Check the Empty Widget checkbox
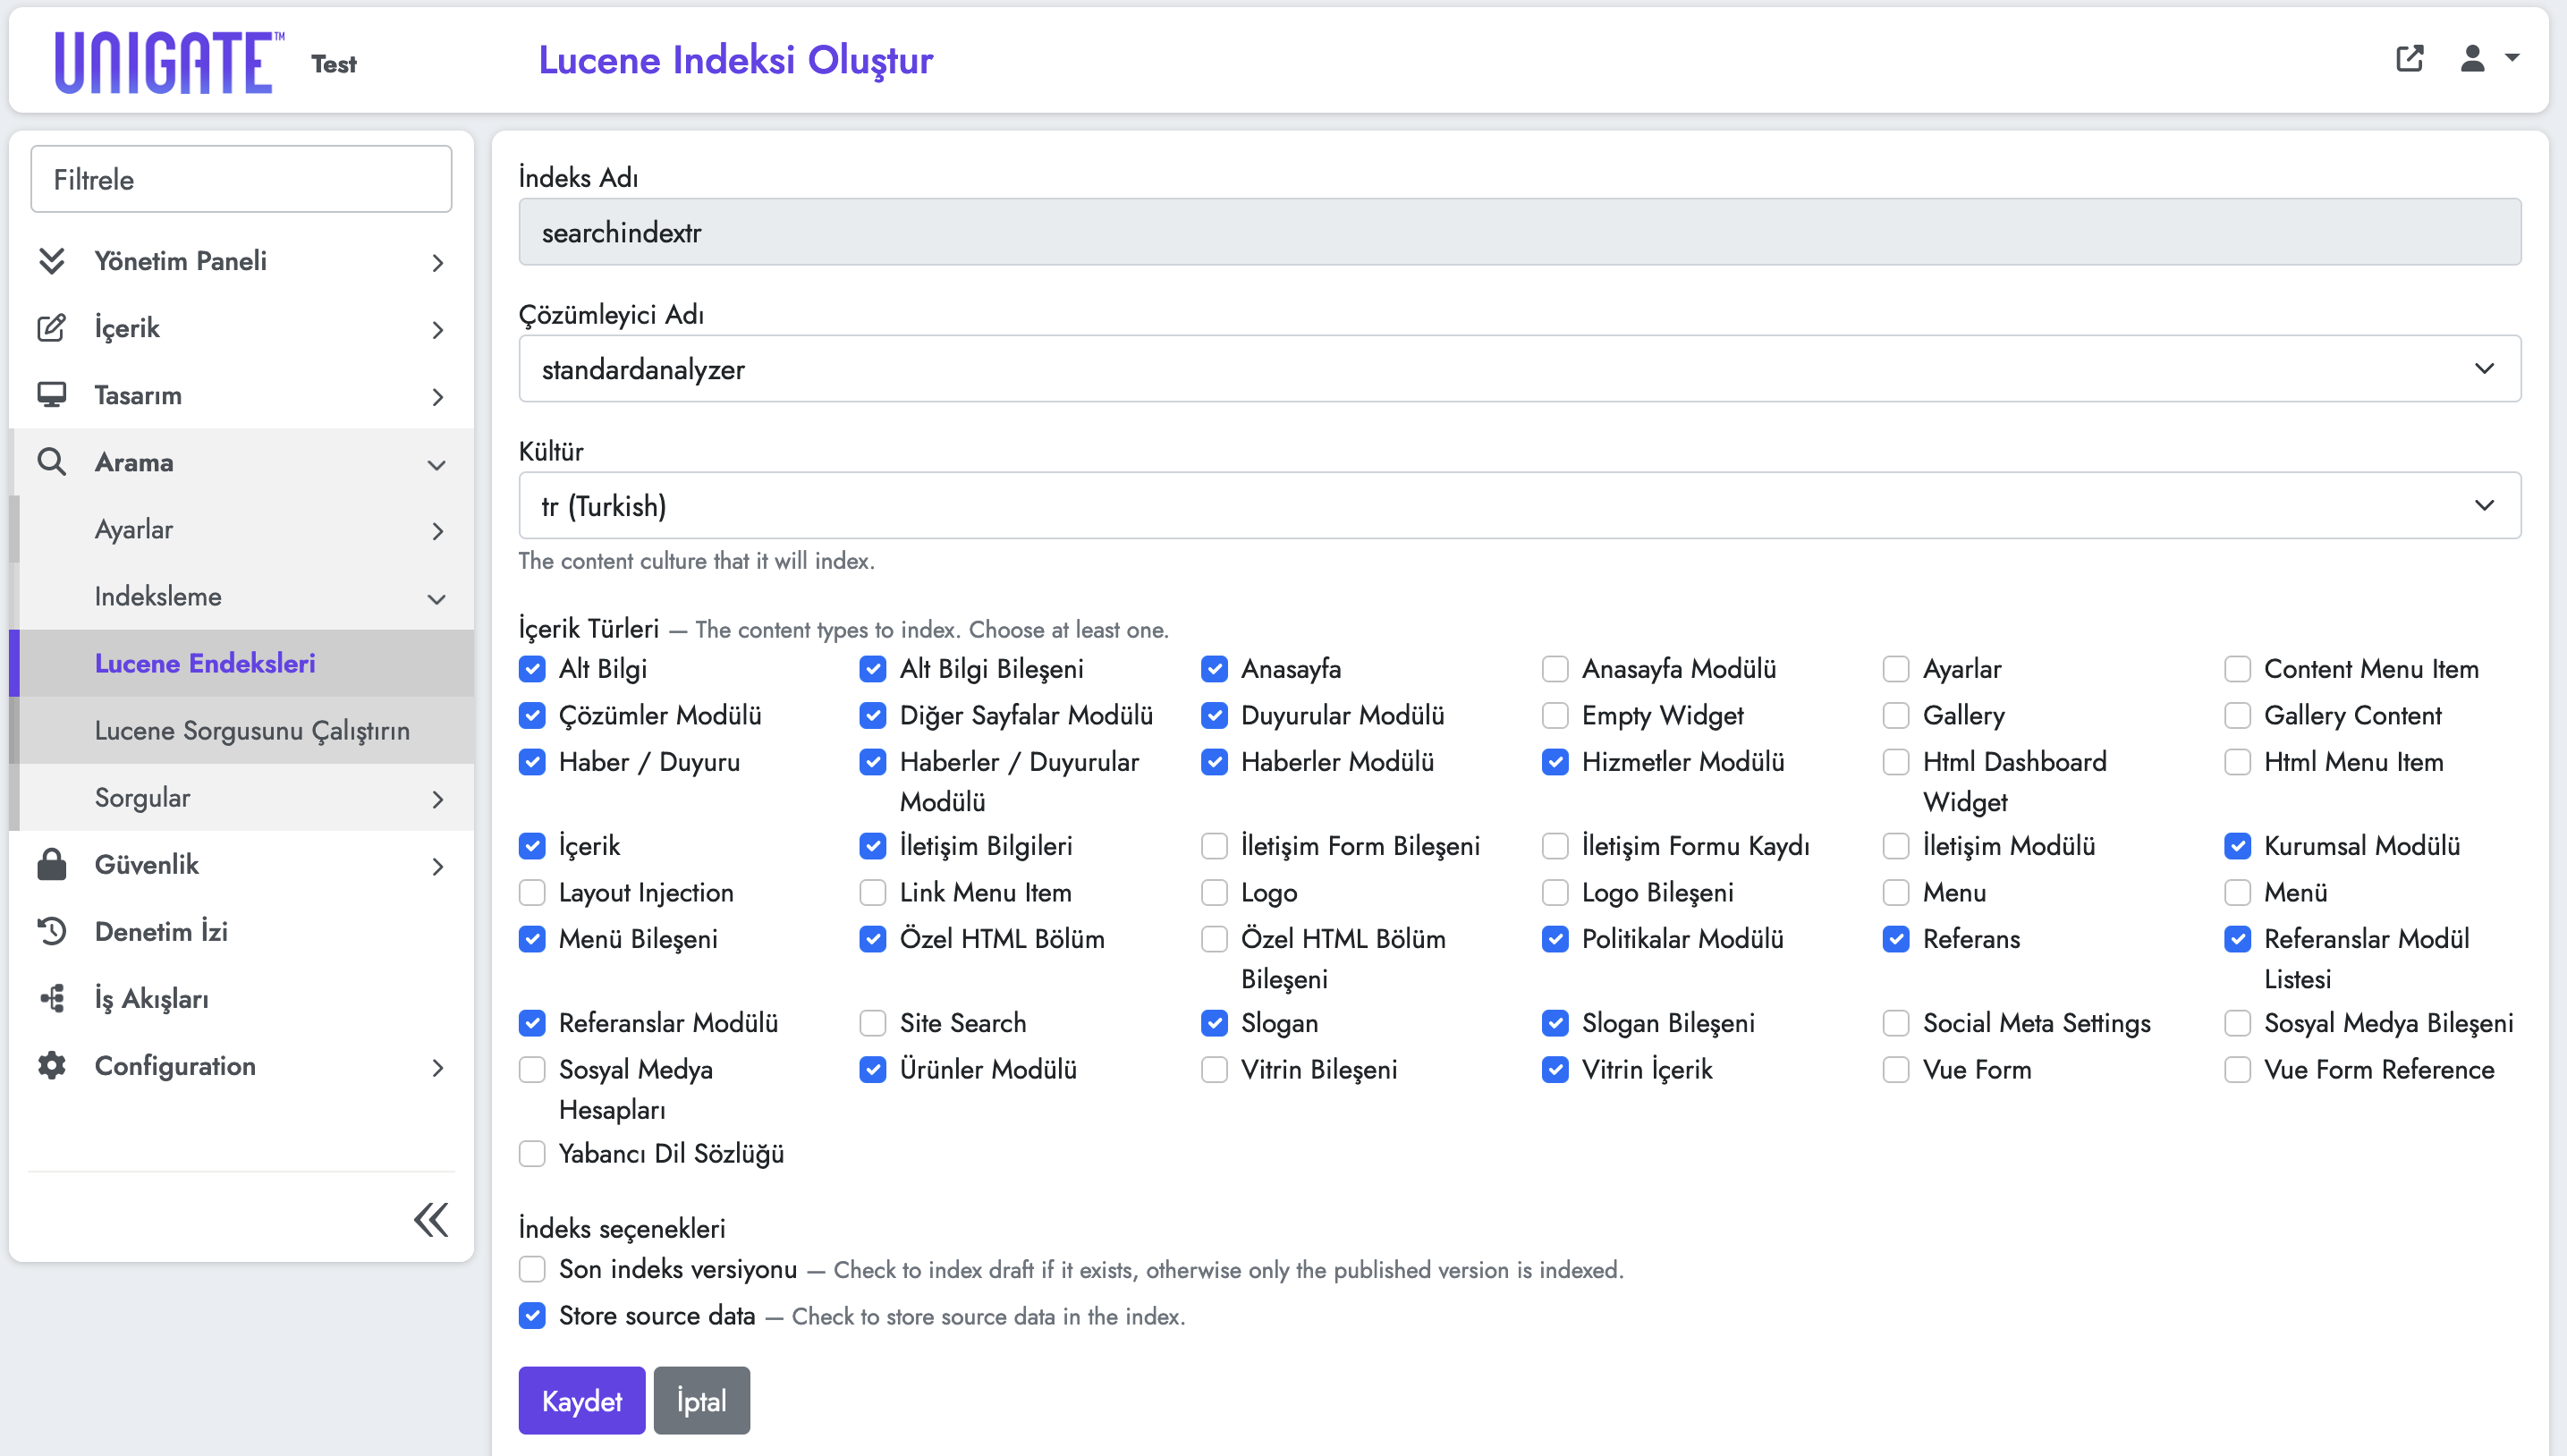Screen dimensions: 2567x1456 coord(1555,715)
